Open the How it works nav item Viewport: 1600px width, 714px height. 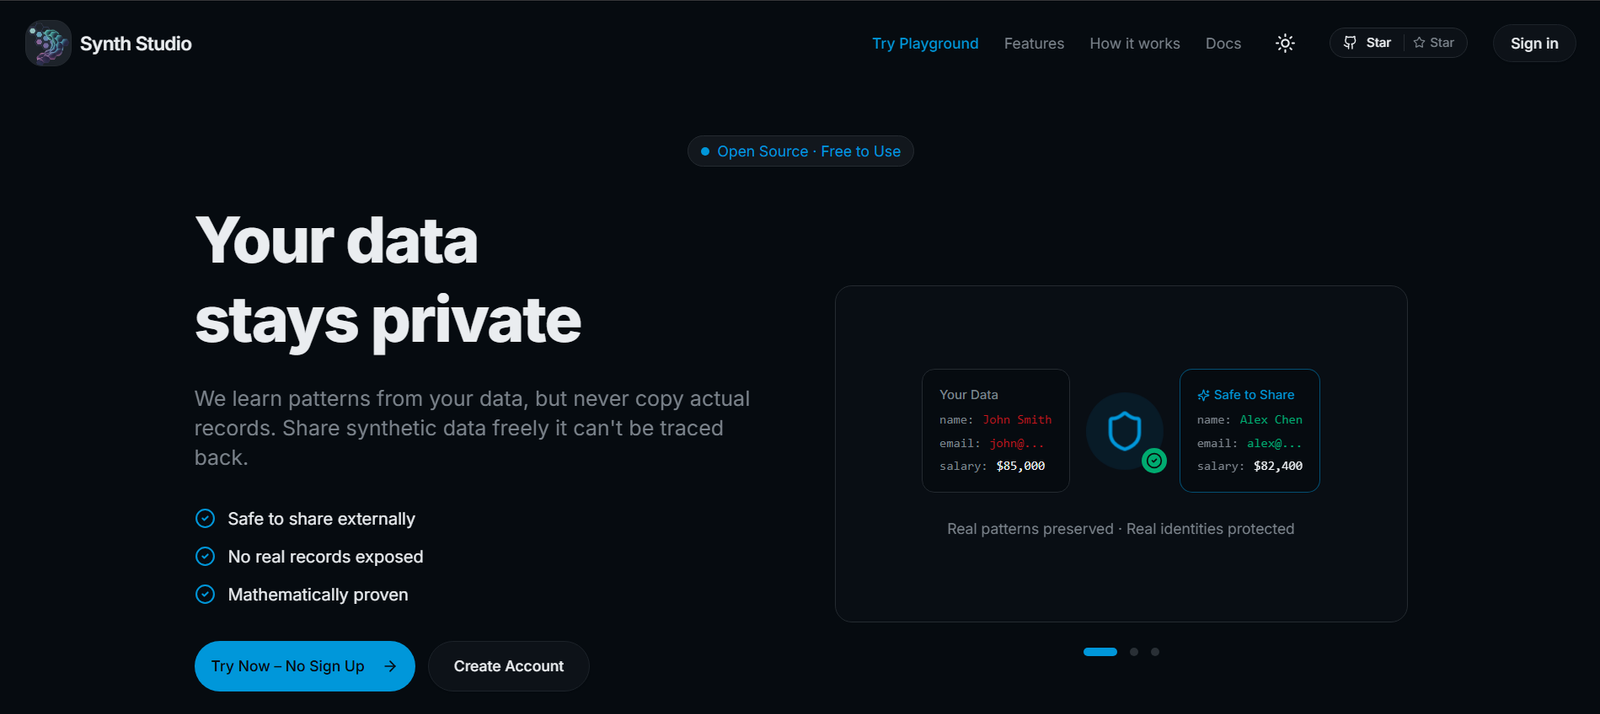pos(1134,43)
